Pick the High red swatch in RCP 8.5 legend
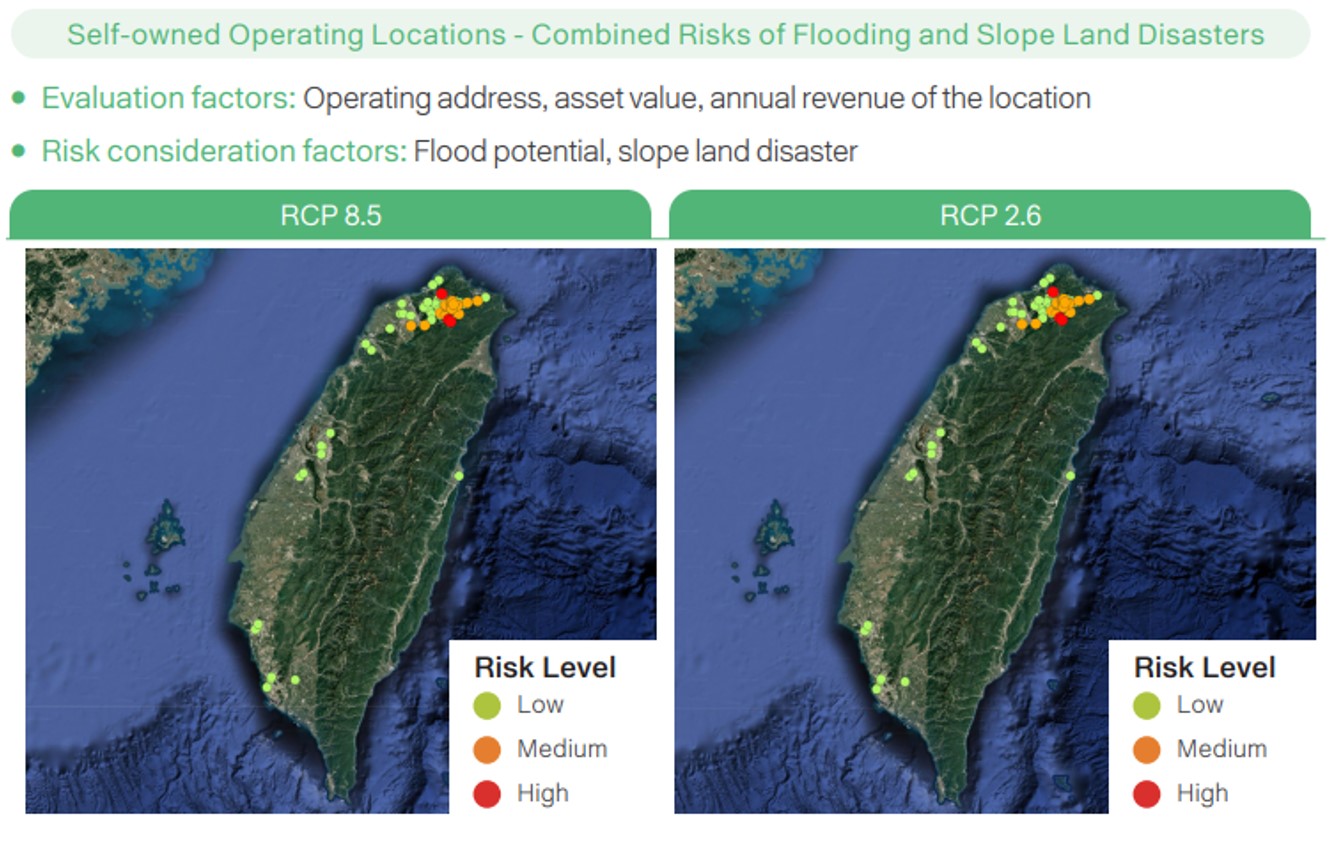 [x=487, y=794]
